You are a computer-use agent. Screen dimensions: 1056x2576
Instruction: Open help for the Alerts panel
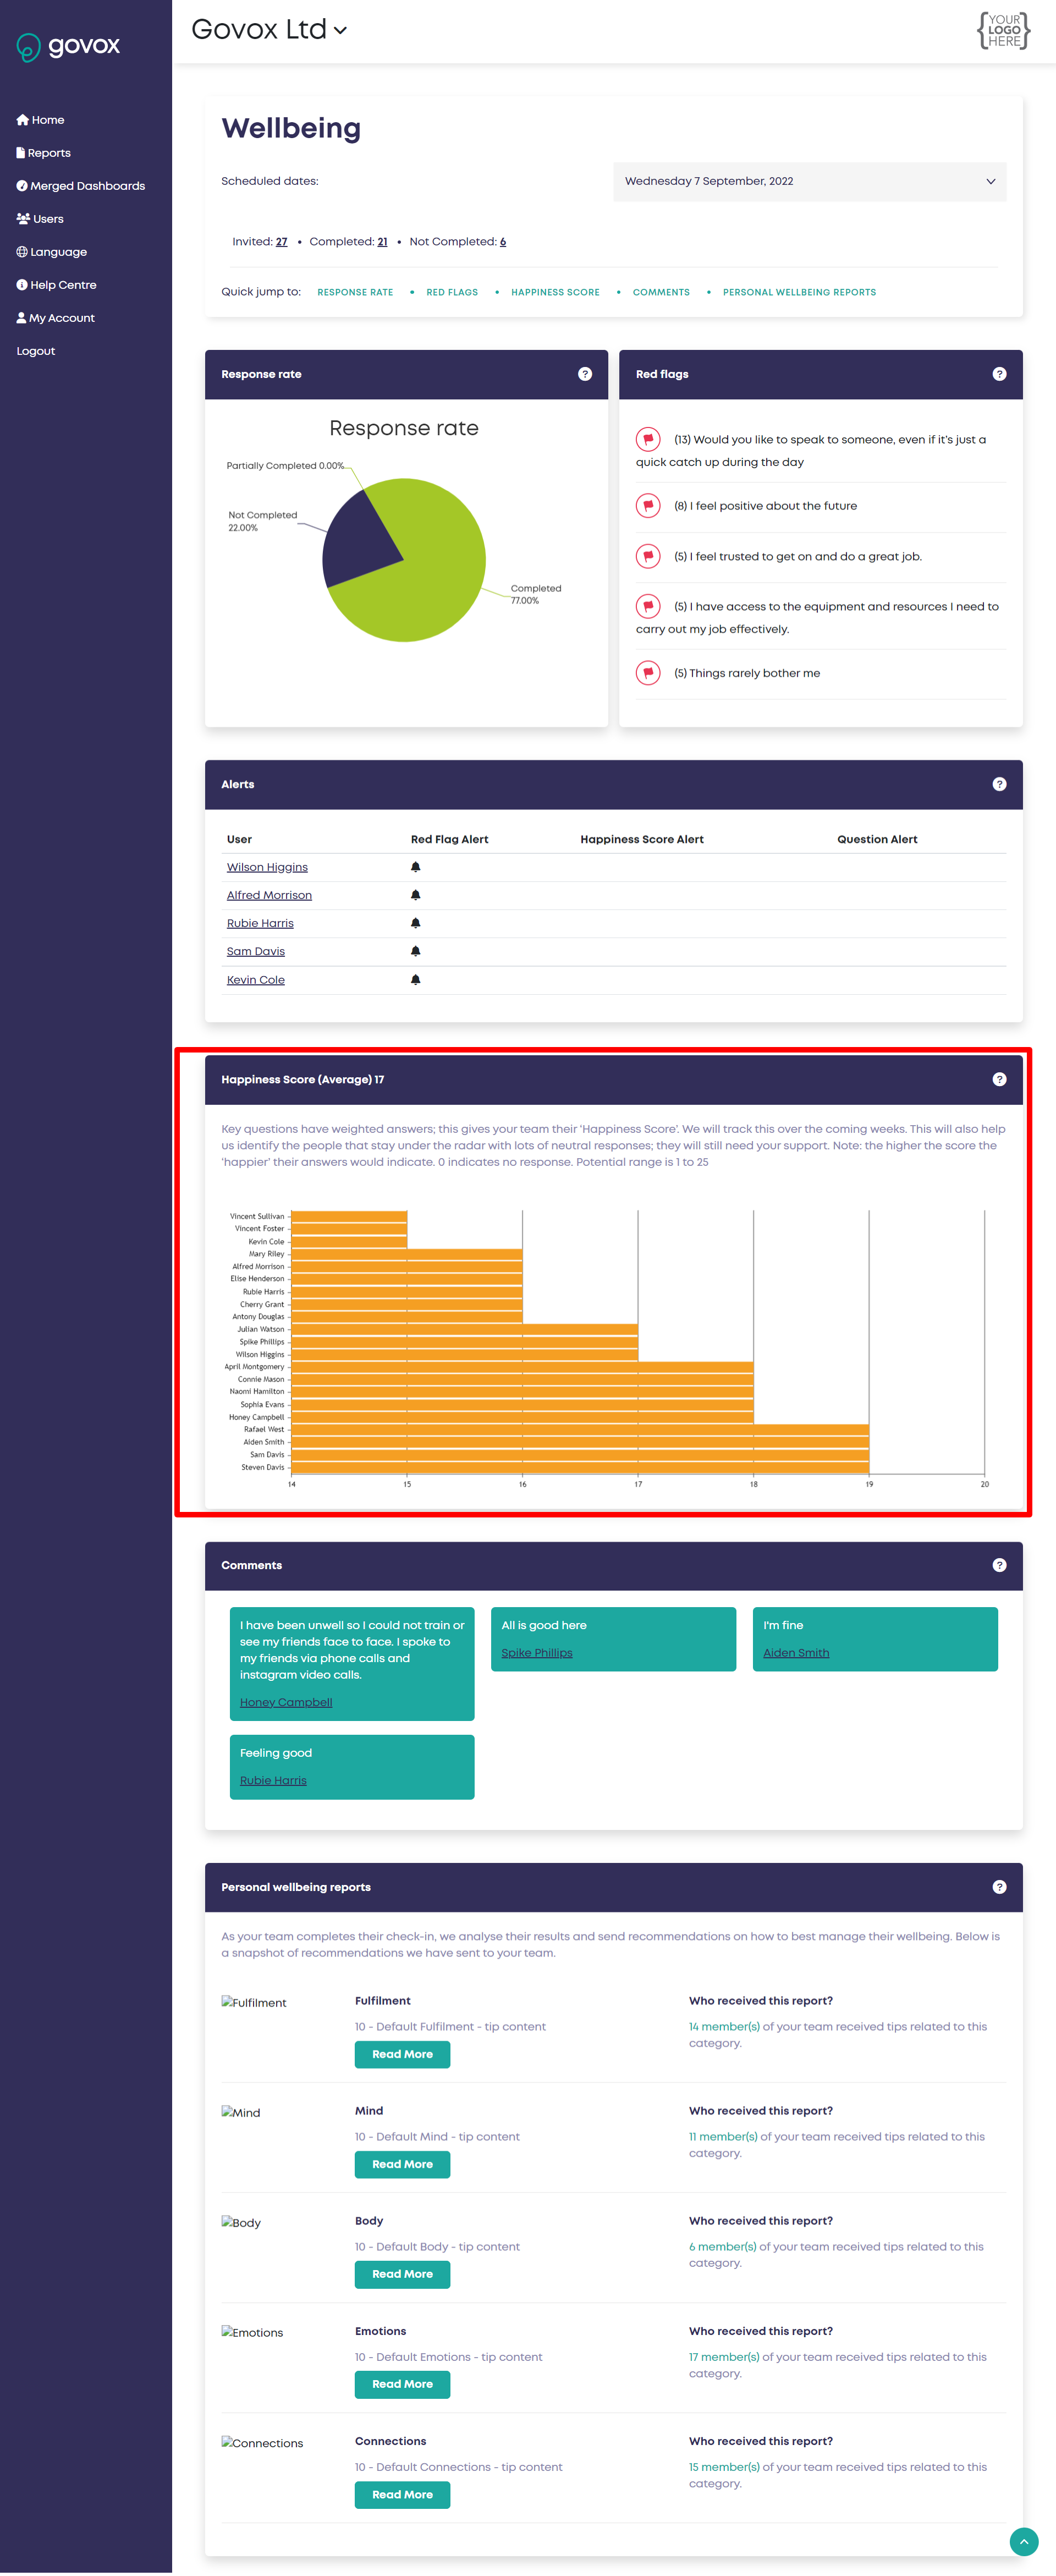[x=999, y=784]
